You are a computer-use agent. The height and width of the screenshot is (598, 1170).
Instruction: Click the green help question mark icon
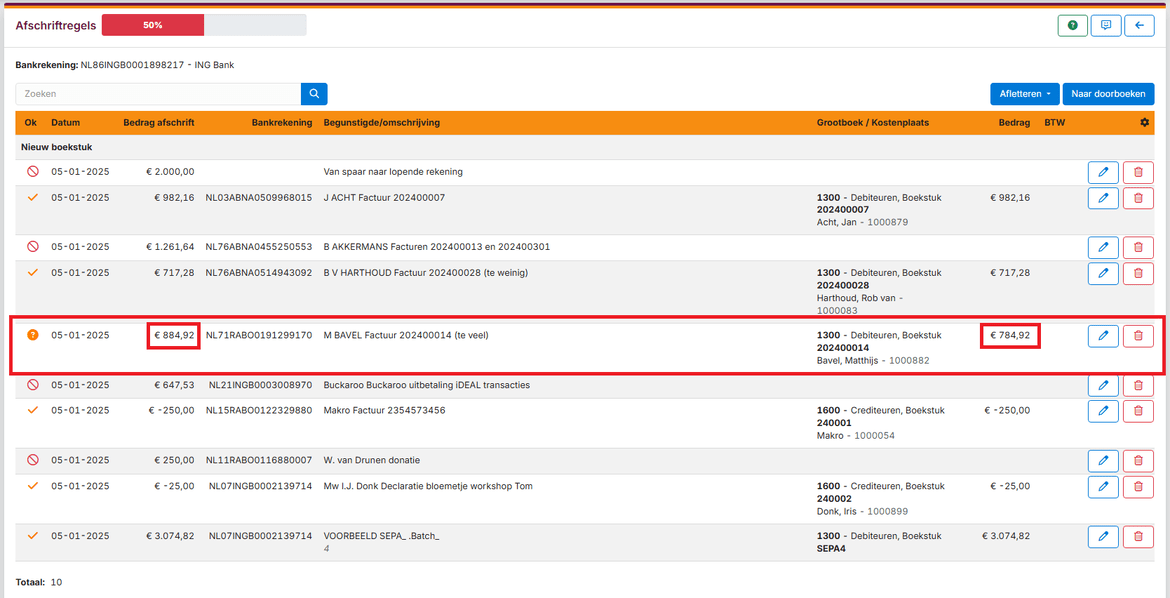pos(1072,25)
